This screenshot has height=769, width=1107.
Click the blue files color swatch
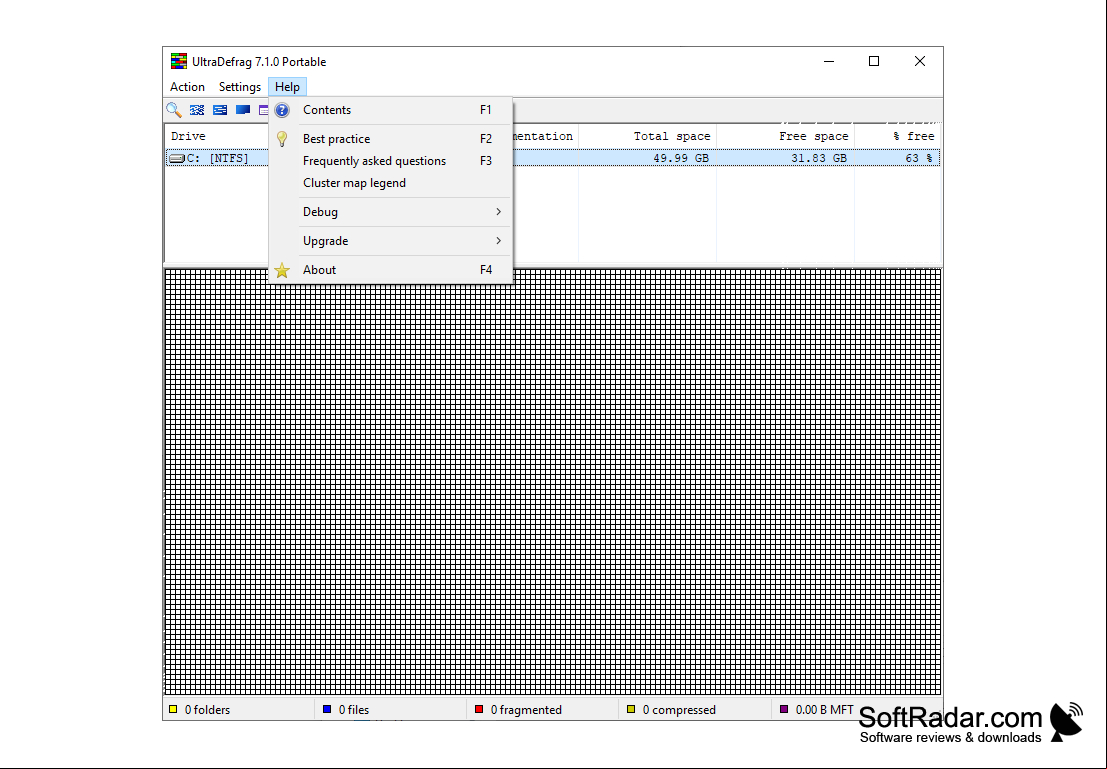(x=327, y=709)
